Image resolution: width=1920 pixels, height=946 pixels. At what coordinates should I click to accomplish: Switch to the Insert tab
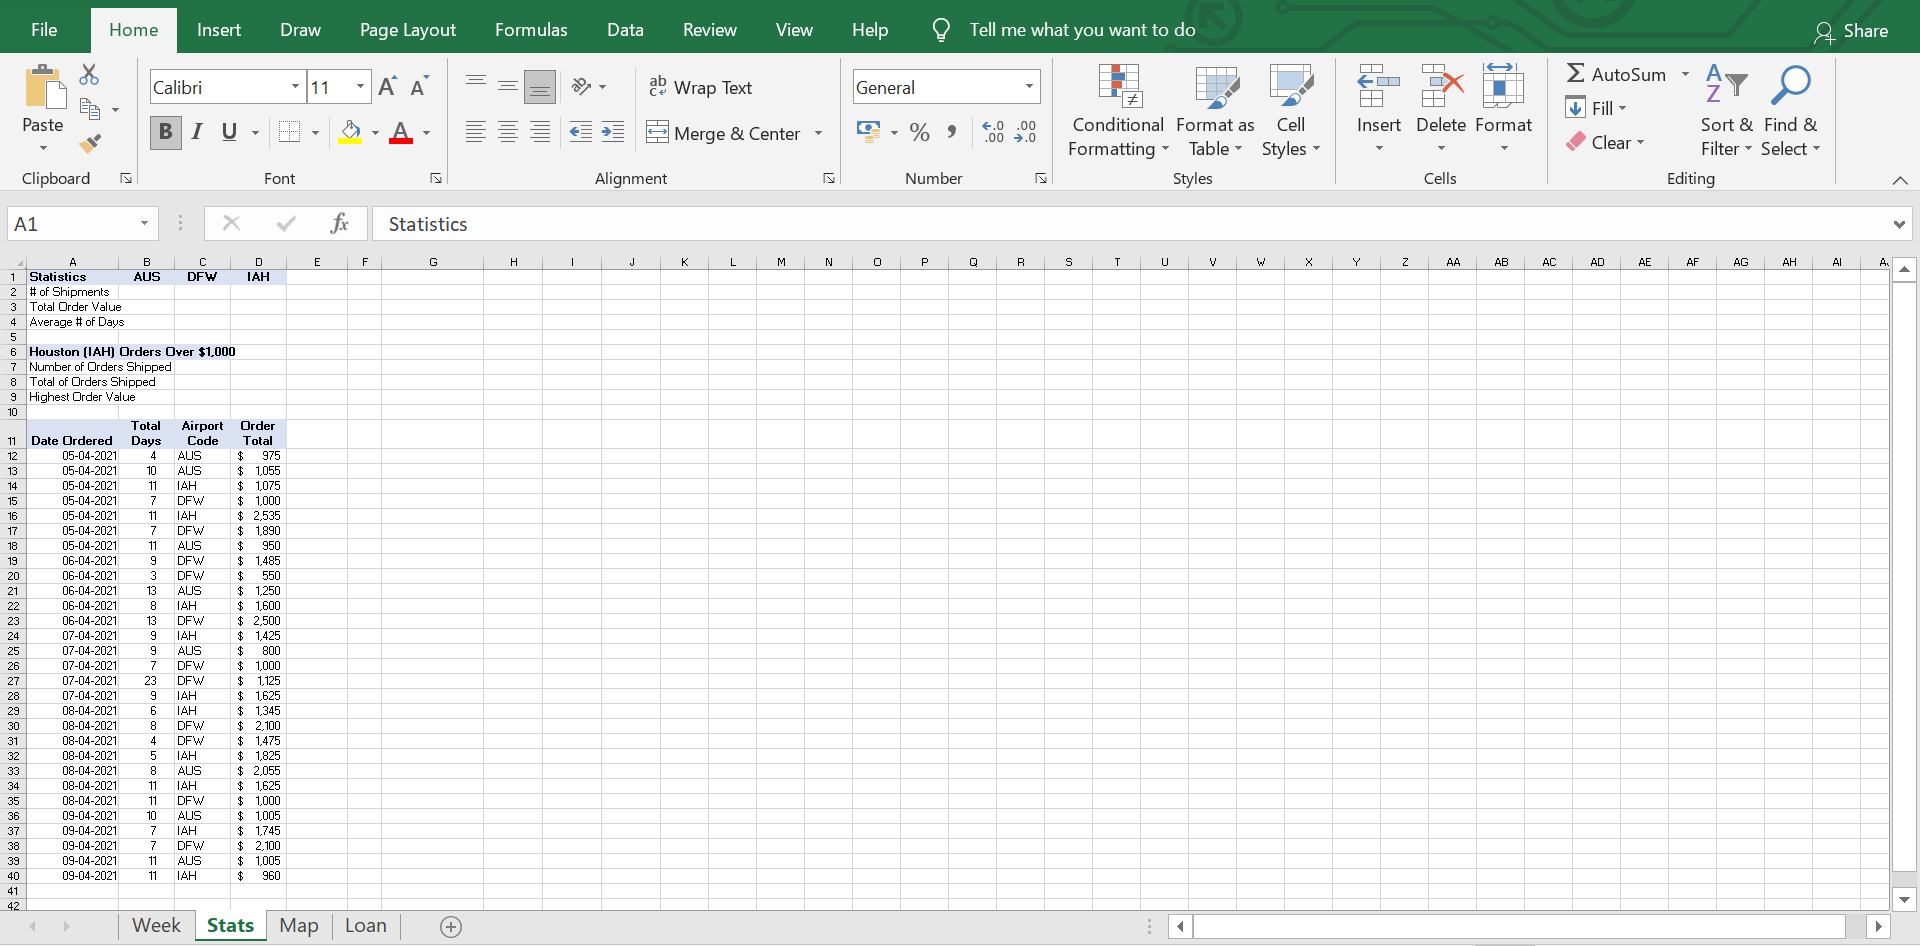(x=219, y=30)
